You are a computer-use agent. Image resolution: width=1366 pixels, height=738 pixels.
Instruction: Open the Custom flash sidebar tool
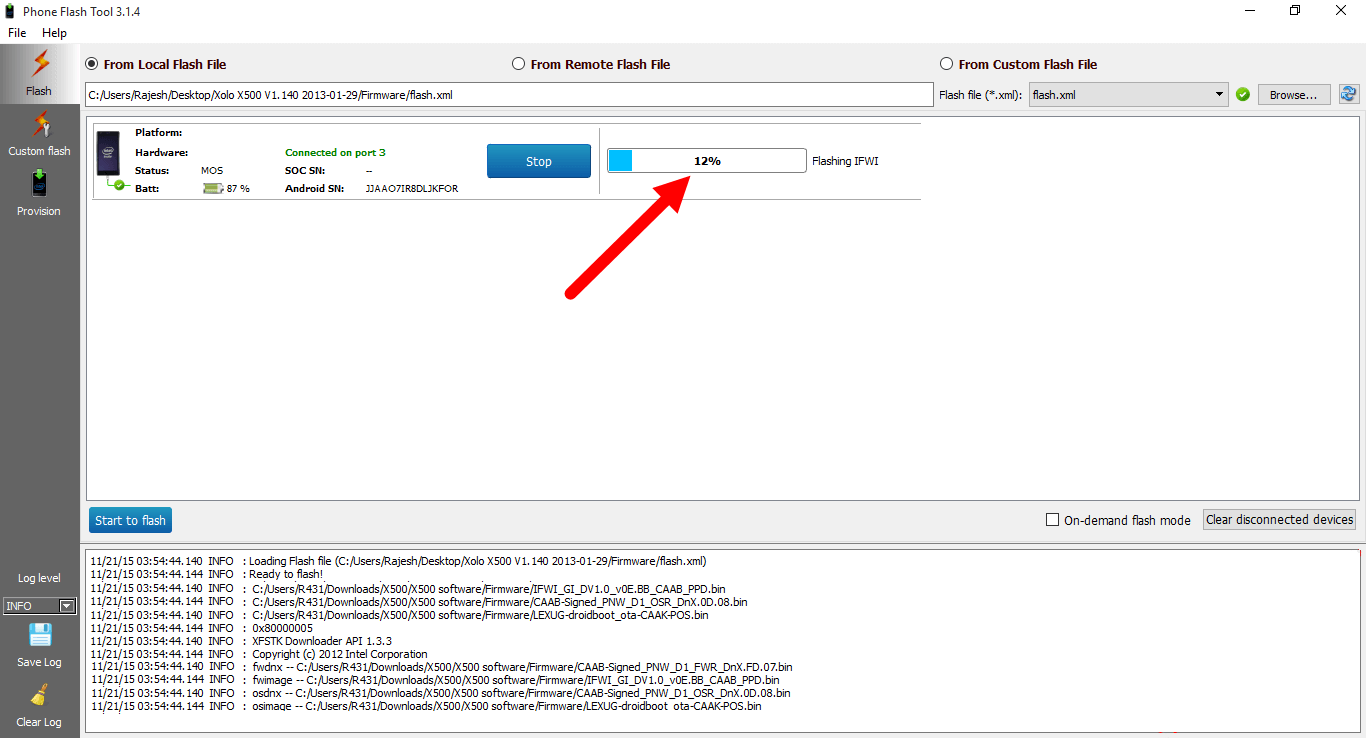tap(39, 134)
